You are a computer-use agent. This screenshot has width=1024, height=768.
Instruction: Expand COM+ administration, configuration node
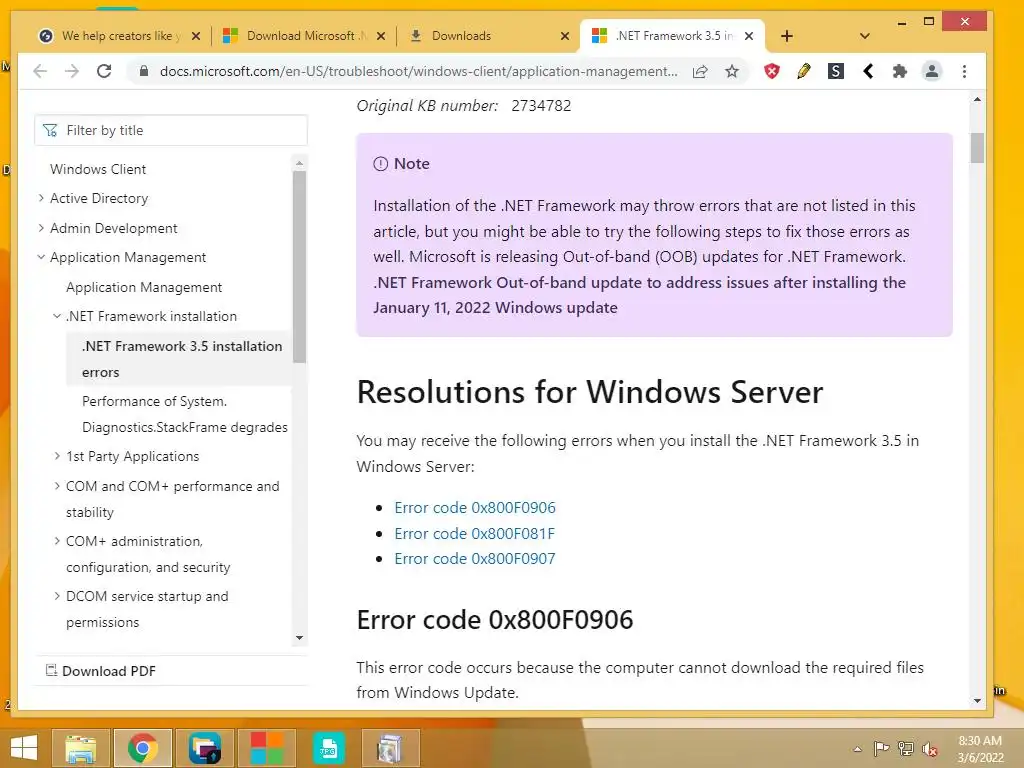pos(57,541)
